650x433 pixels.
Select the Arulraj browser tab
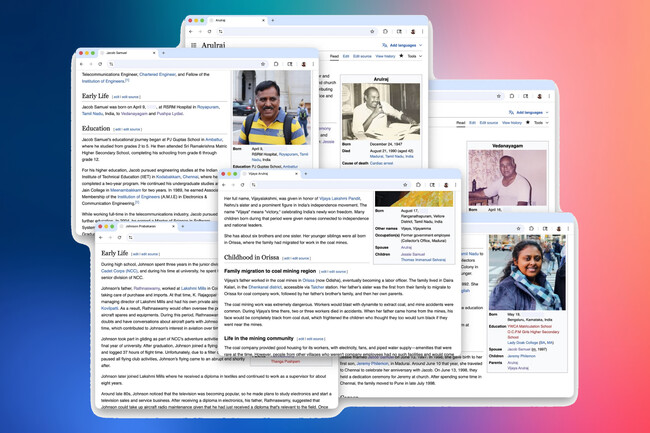238,20
